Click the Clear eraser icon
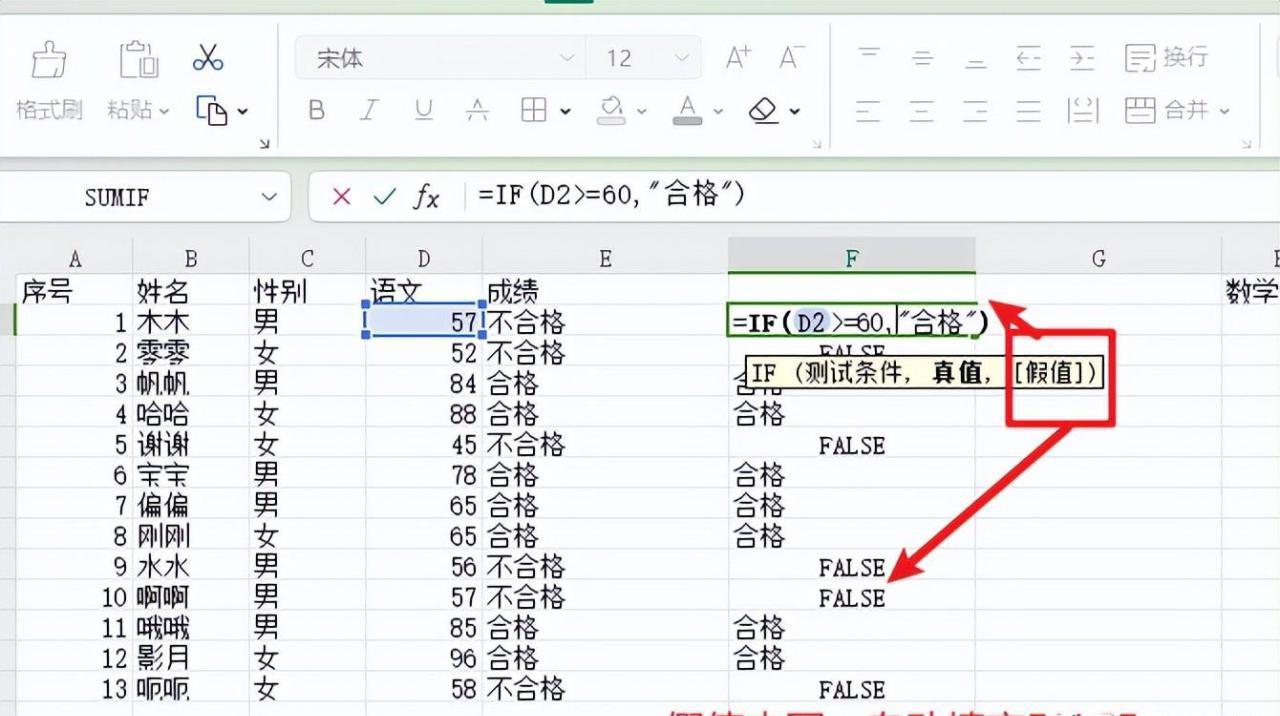The image size is (1280, 716). 764,110
